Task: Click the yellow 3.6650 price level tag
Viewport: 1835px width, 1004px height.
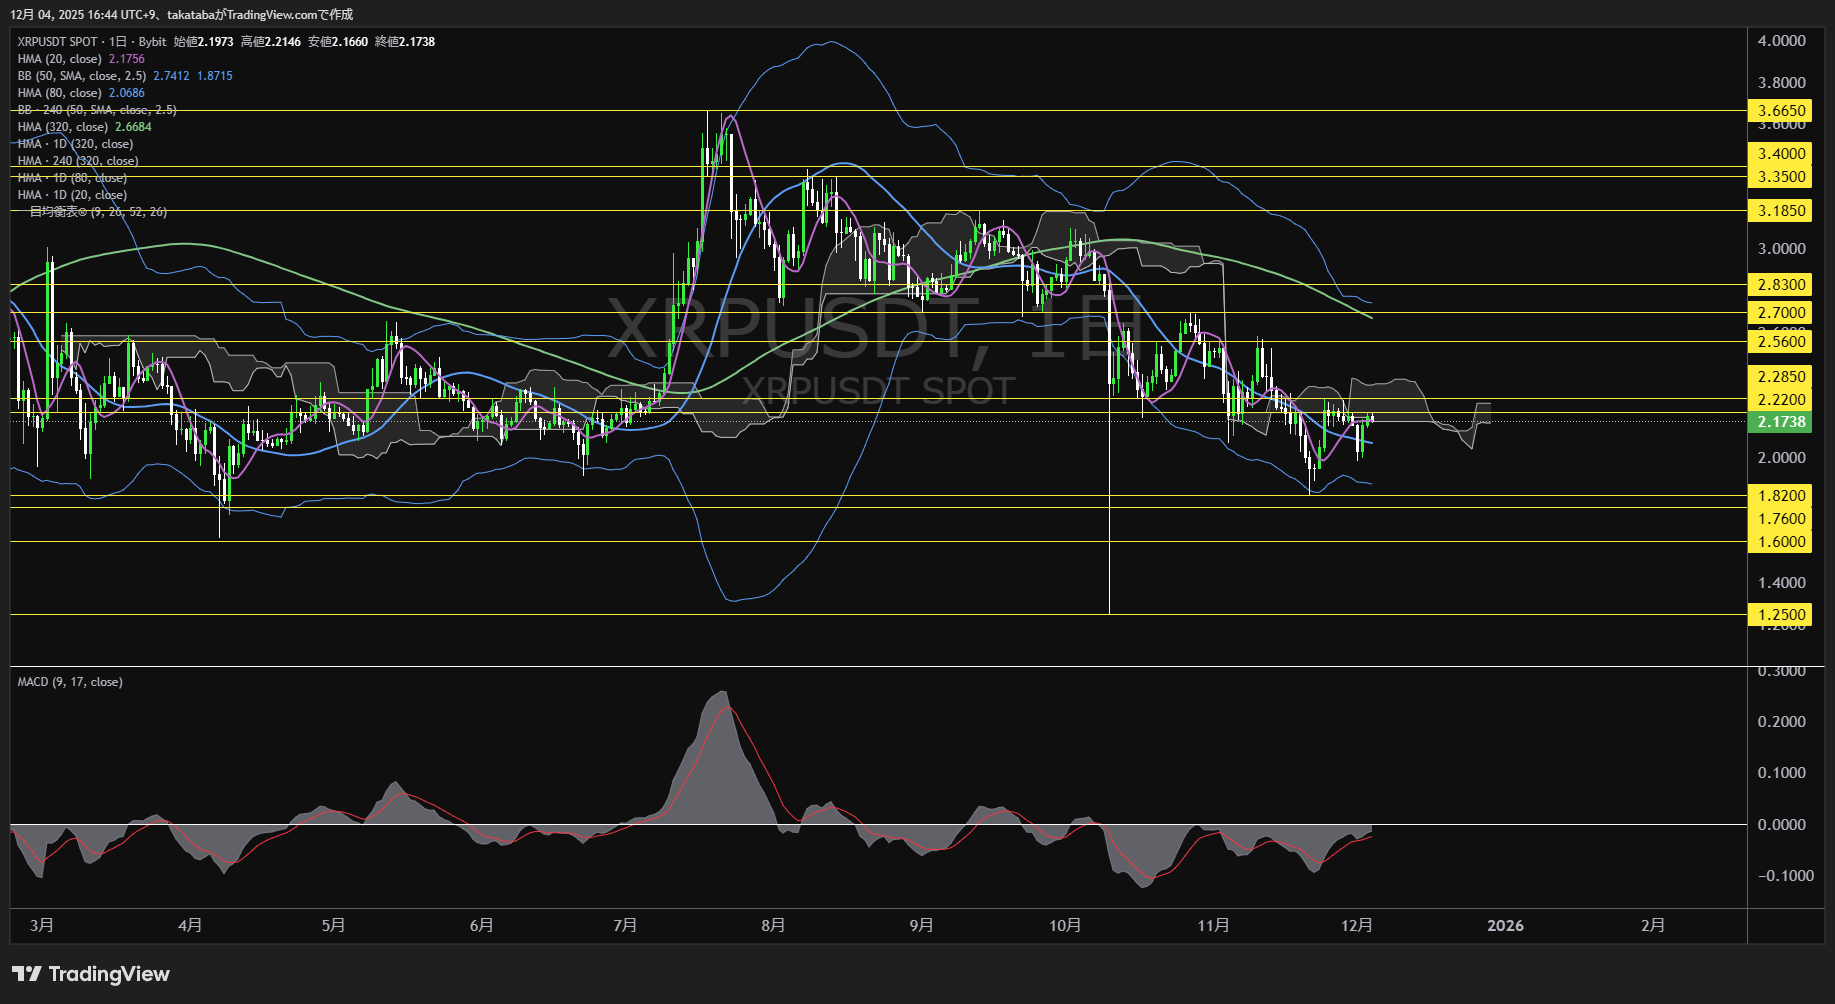Action: coord(1781,111)
